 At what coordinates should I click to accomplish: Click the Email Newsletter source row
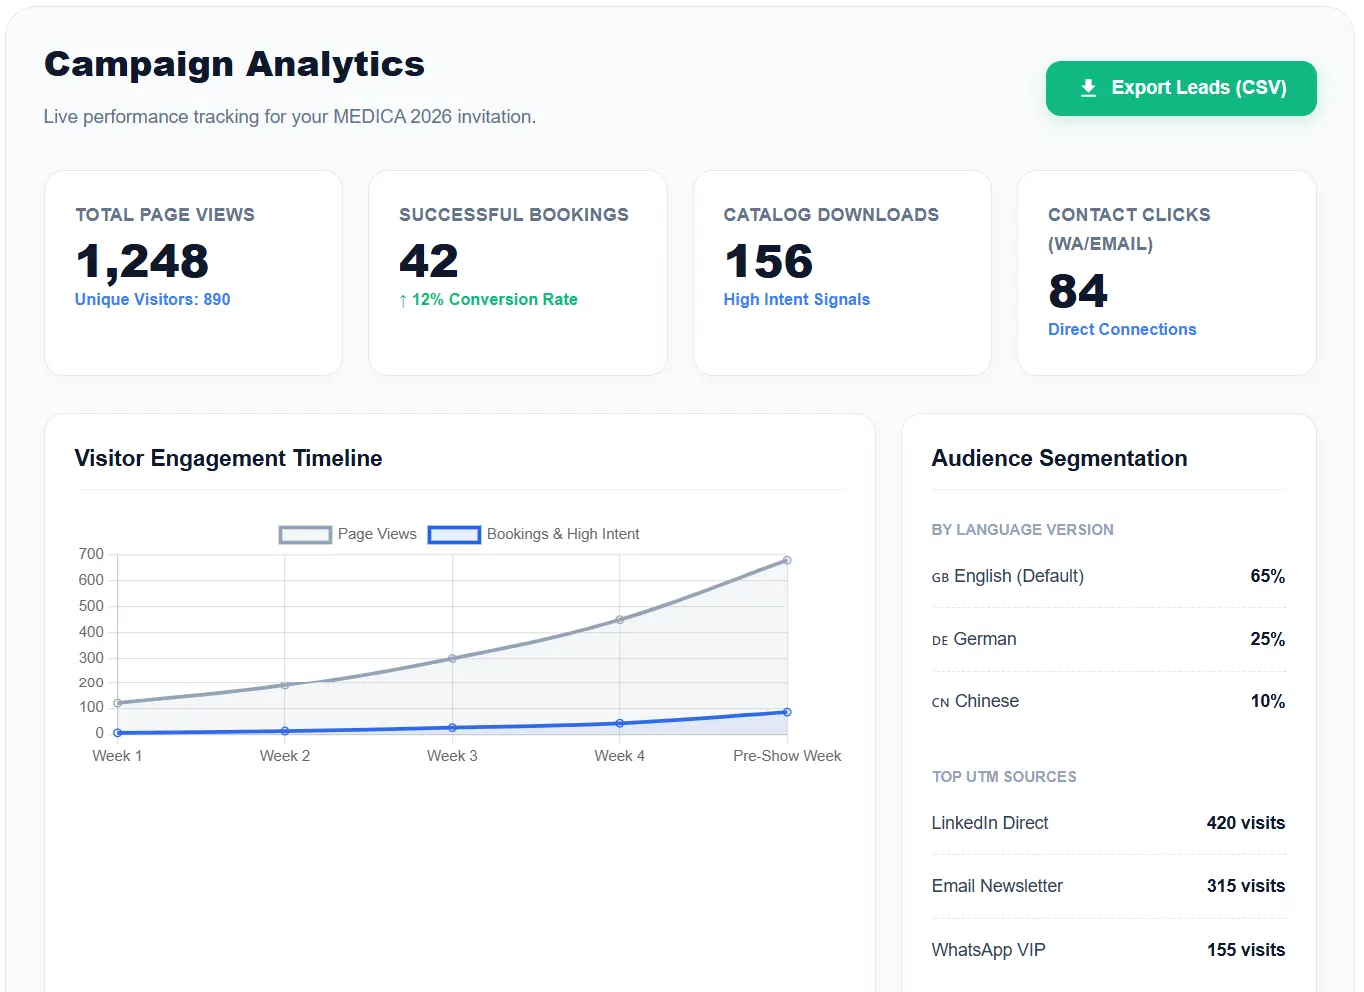(1109, 886)
